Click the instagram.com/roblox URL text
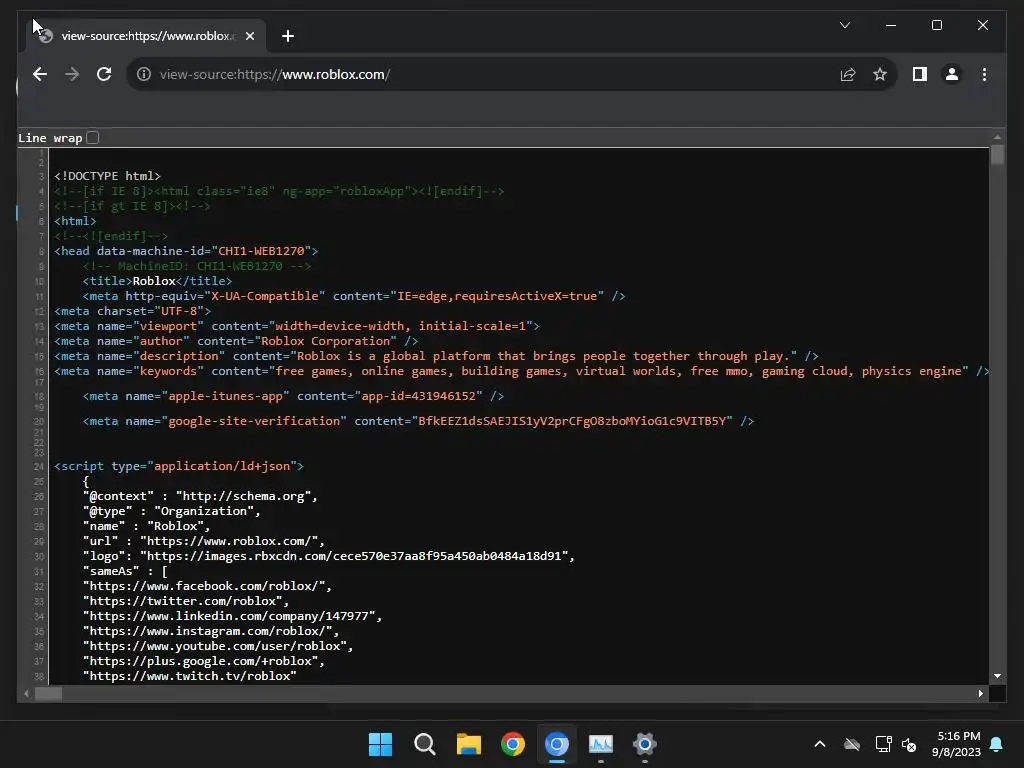The height and width of the screenshot is (768, 1024). [x=208, y=631]
